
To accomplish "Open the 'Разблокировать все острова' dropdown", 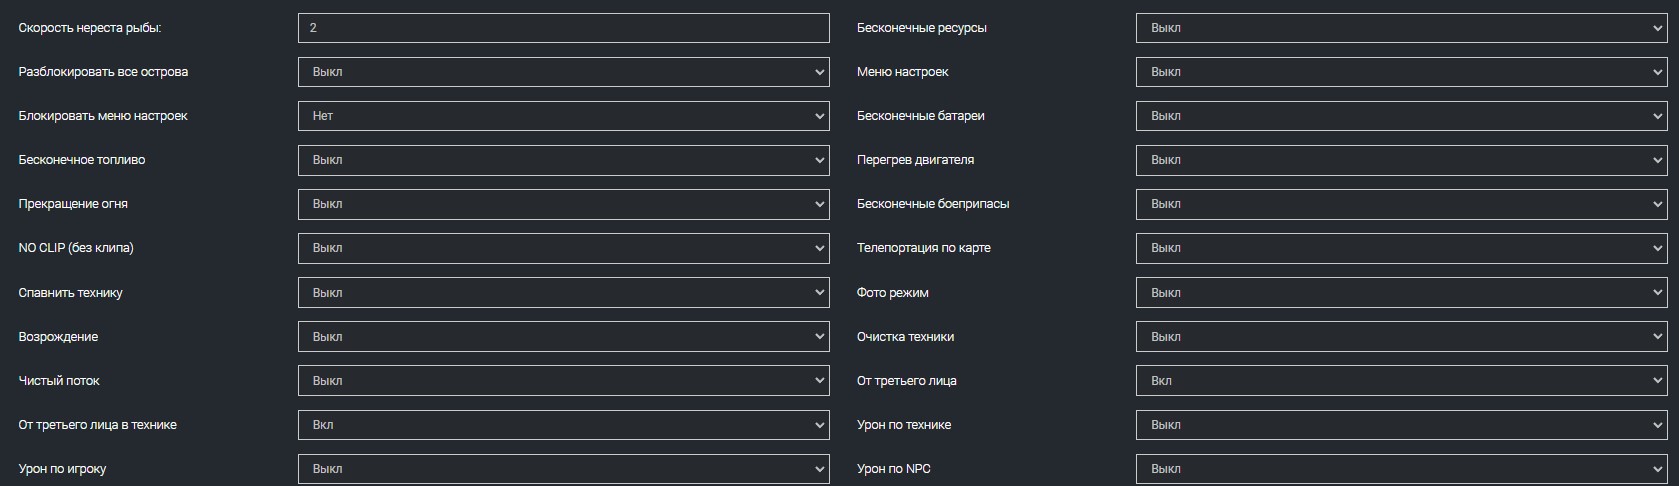I will click(x=563, y=72).
